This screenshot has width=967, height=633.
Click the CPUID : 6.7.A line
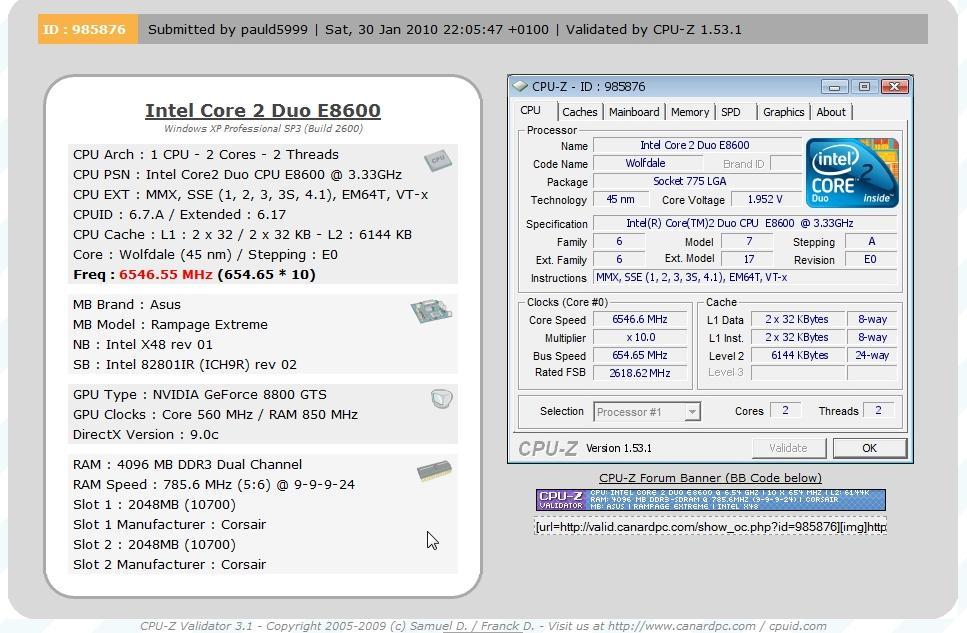[179, 214]
